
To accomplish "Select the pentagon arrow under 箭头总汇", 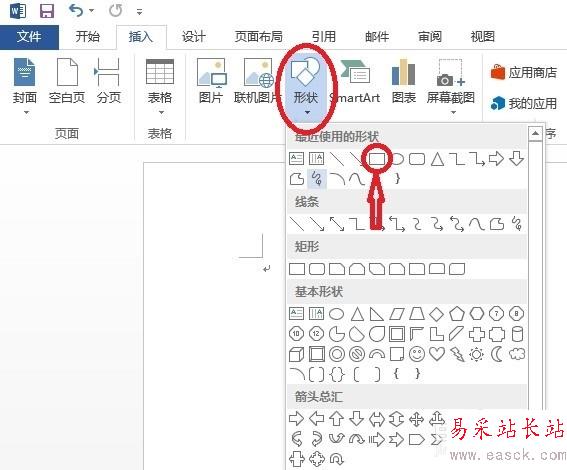I will pos(417,440).
